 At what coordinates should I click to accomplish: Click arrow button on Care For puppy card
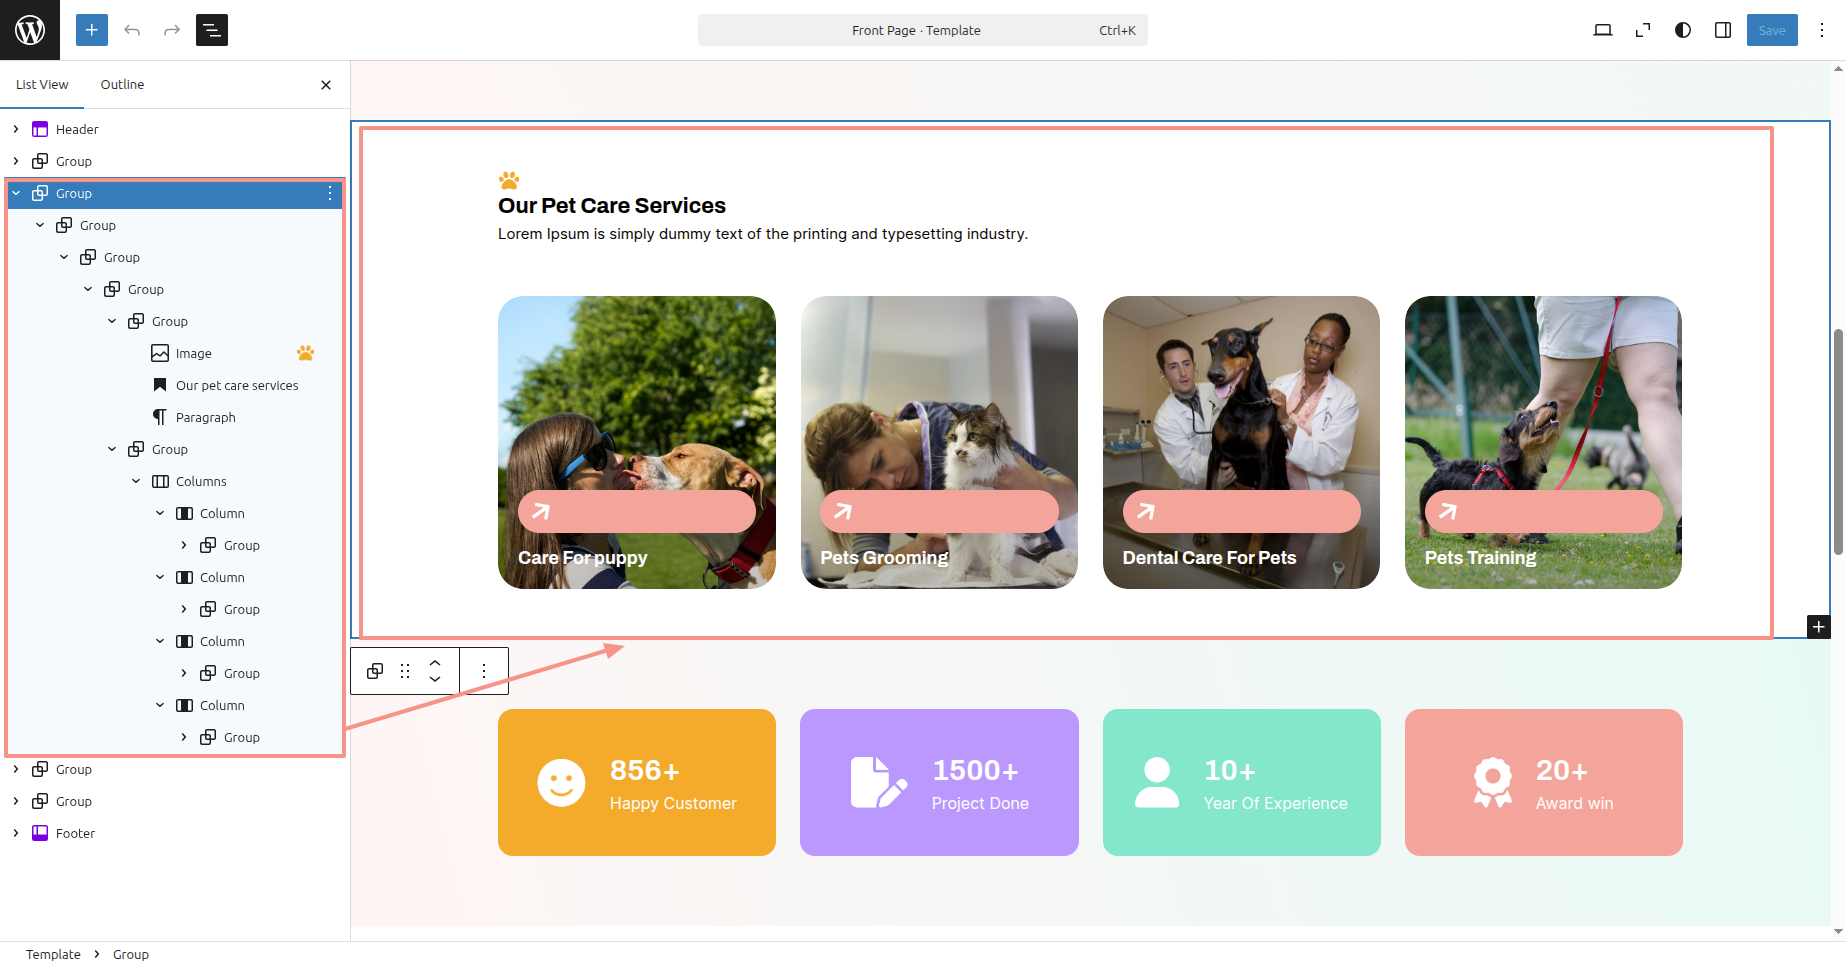point(637,512)
